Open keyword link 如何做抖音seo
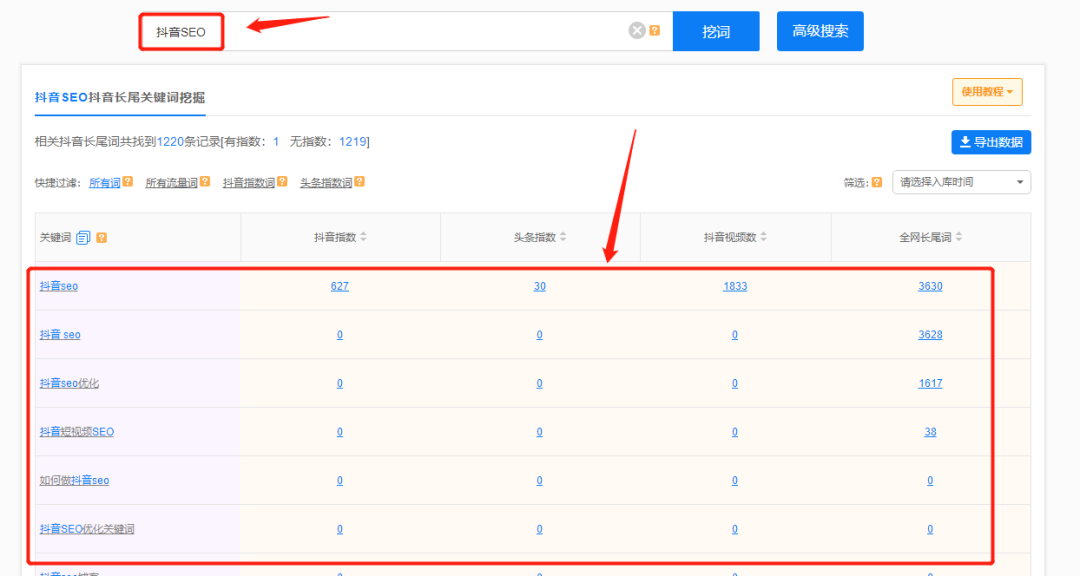The image size is (1080, 576). pos(74,480)
